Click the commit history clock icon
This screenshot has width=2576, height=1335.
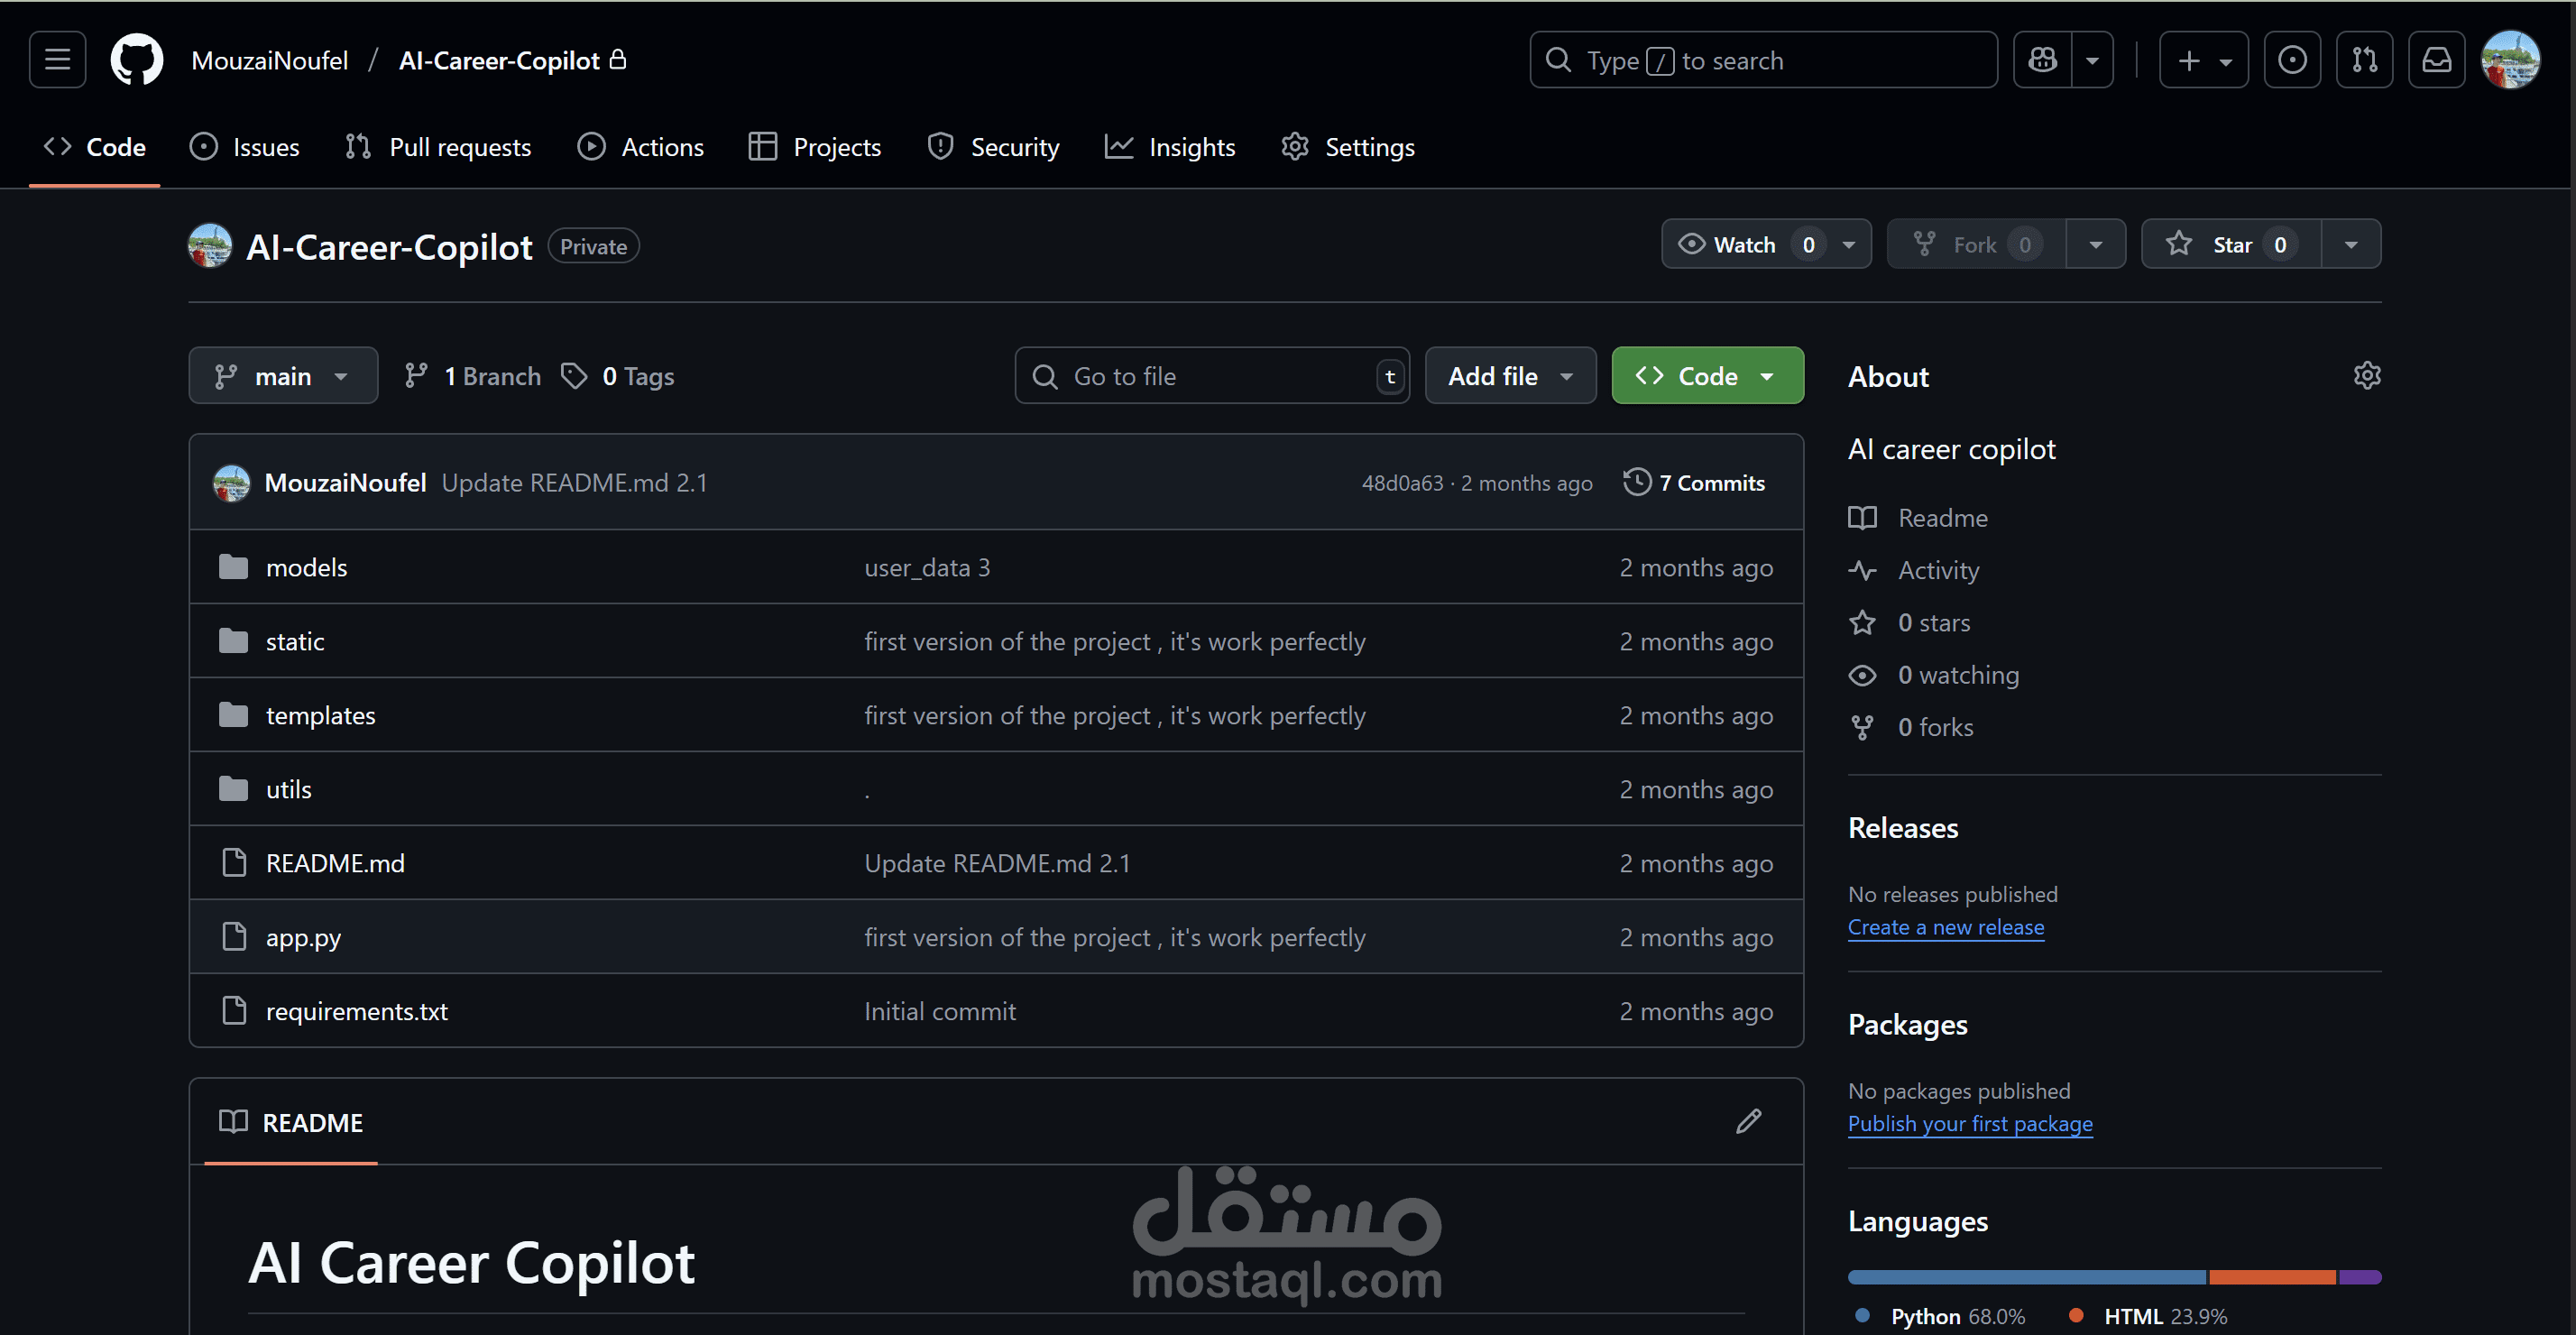1636,482
